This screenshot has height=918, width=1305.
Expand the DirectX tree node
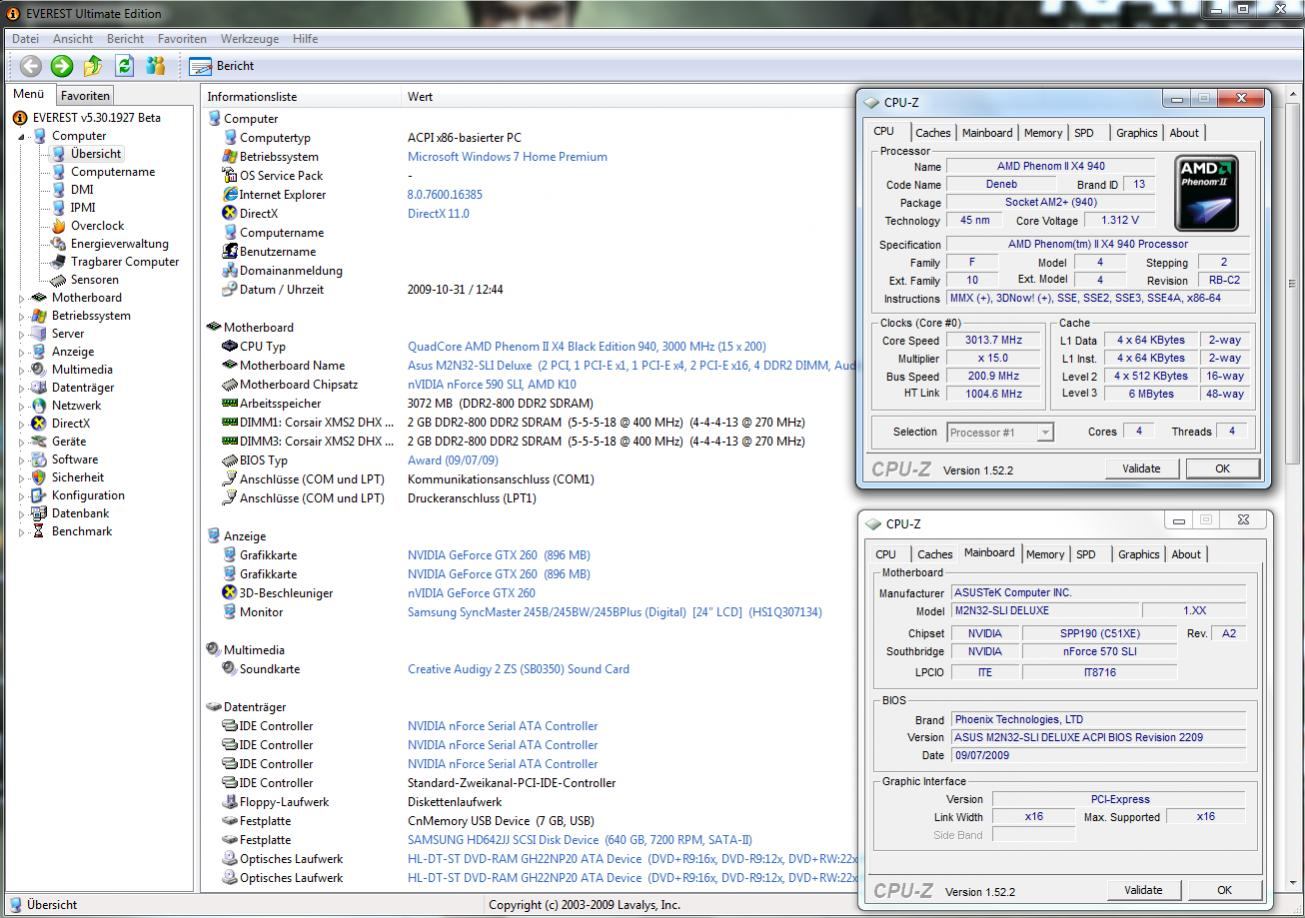(23, 424)
